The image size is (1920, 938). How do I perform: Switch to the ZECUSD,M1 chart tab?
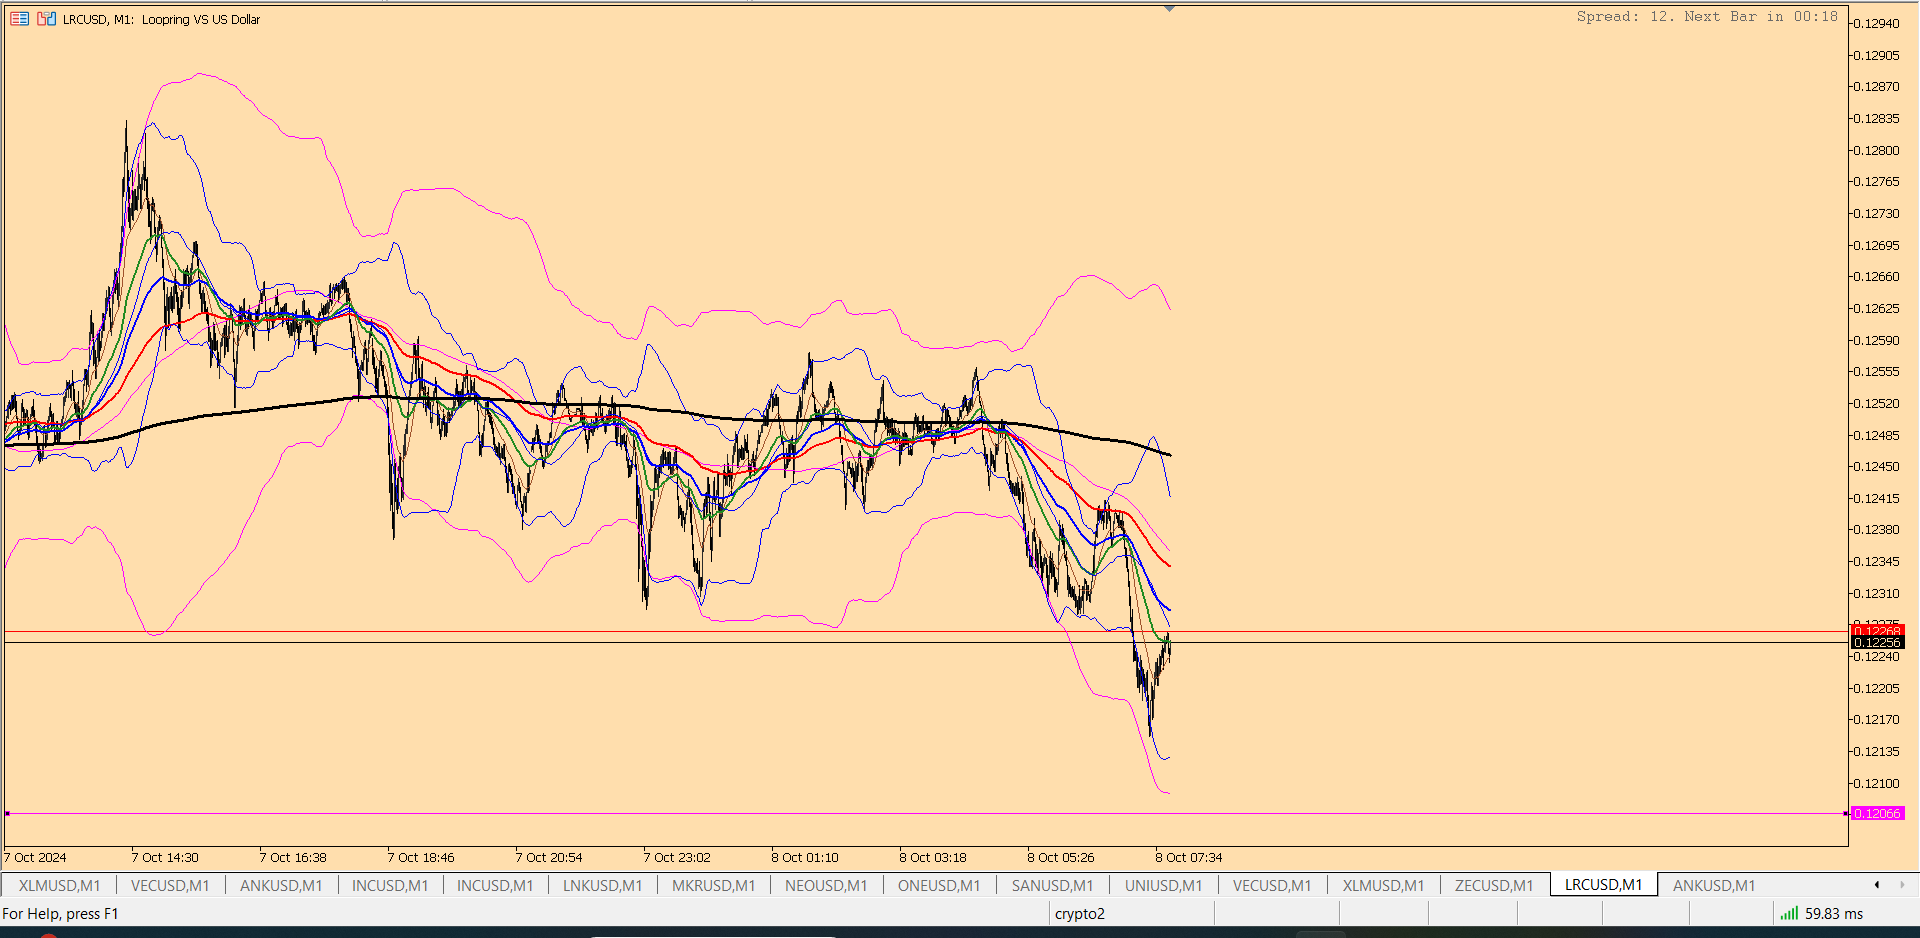1493,885
